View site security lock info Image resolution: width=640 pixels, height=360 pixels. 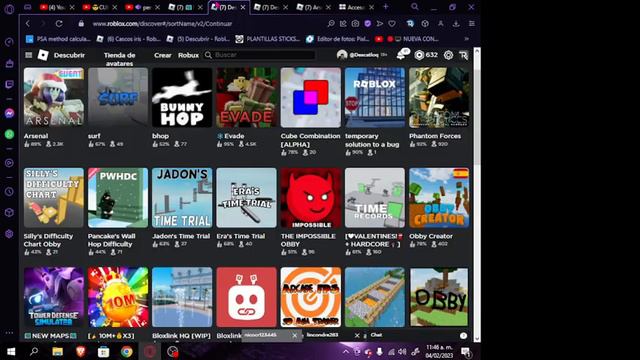pyautogui.click(x=81, y=24)
